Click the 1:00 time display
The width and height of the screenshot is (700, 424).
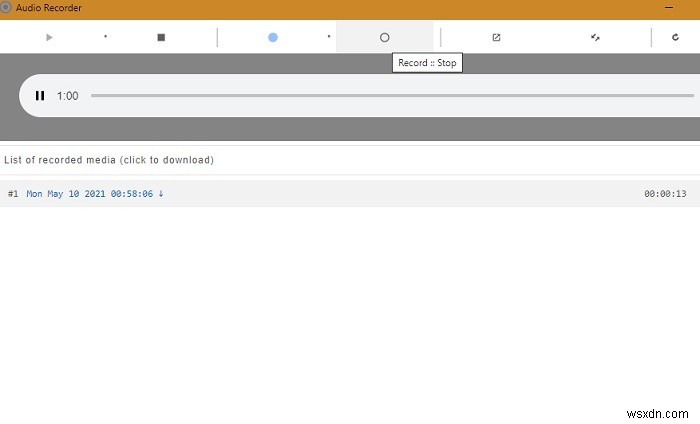pos(68,96)
